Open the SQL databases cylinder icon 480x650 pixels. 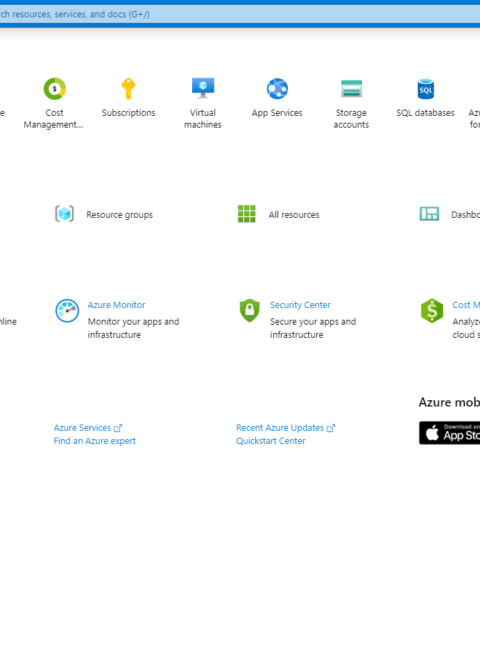426,89
